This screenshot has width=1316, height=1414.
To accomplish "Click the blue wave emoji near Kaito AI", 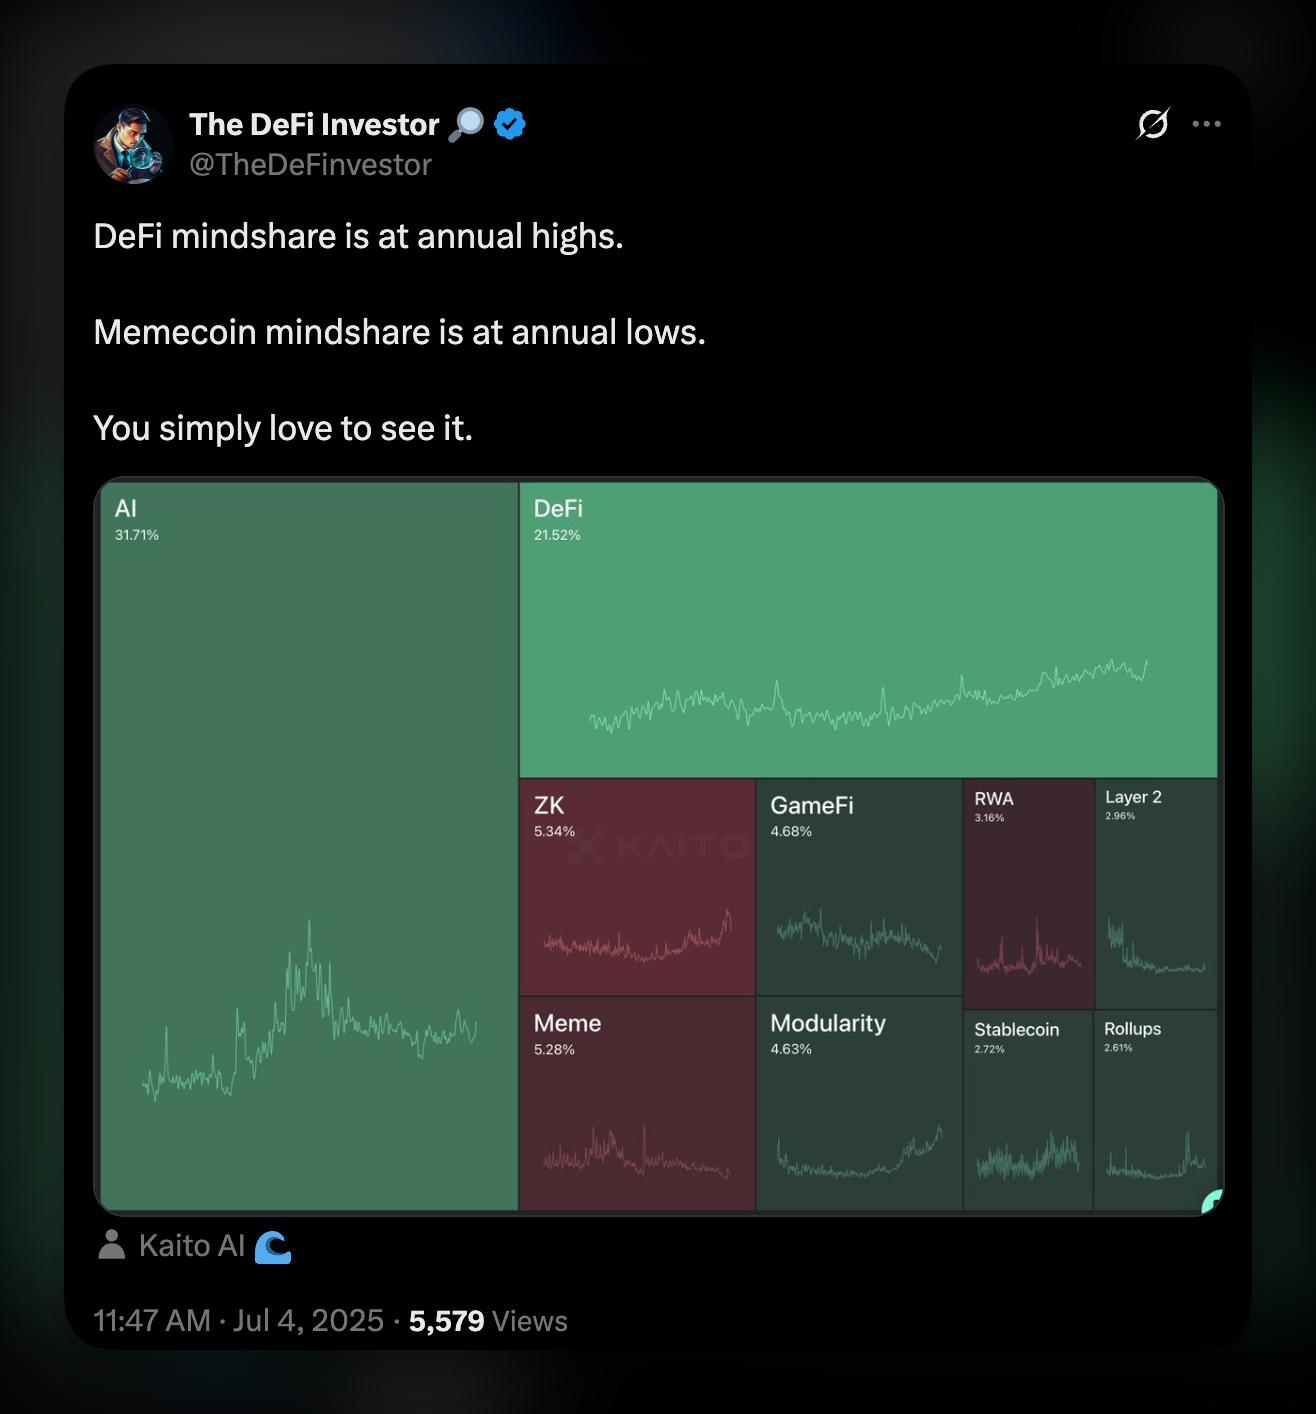I will [x=272, y=1246].
